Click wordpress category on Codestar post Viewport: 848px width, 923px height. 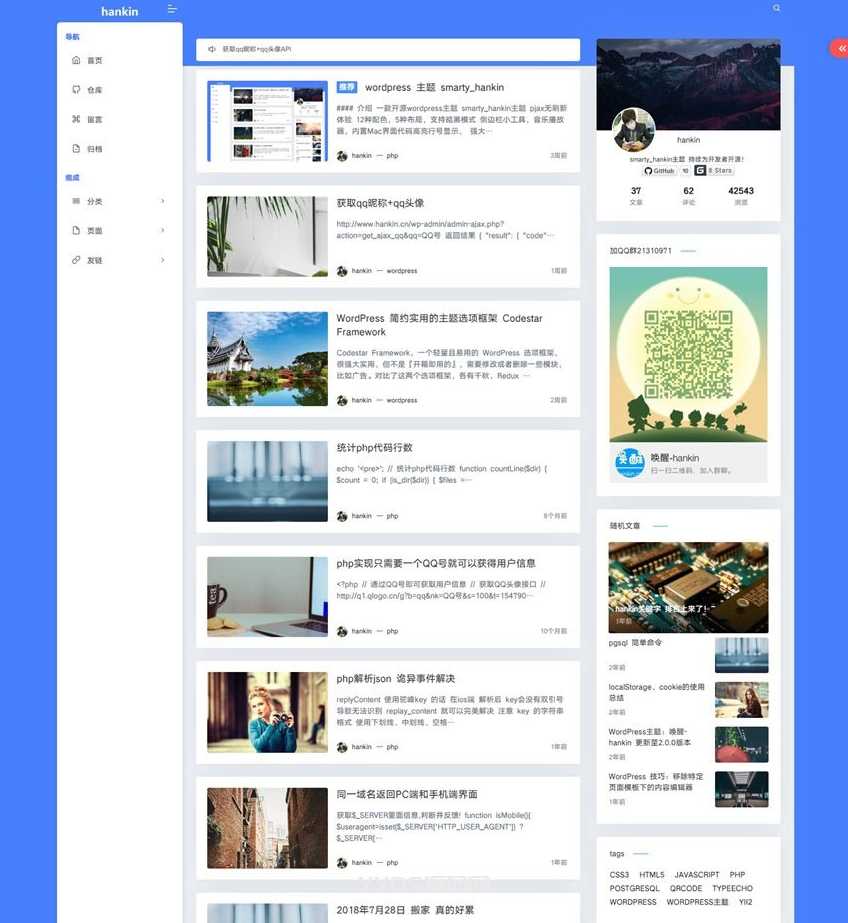tap(402, 400)
